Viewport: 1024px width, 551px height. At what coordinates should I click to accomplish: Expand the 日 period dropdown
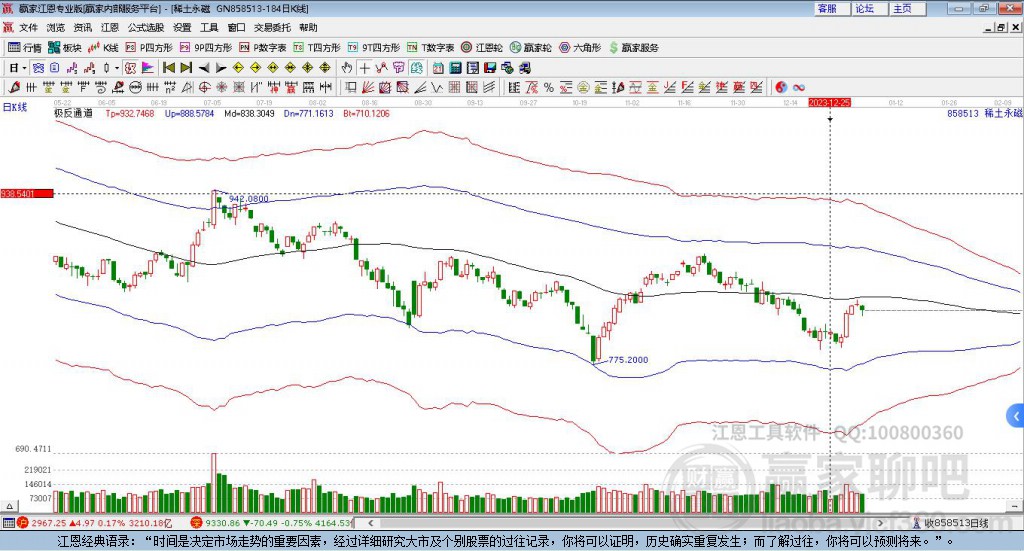click(x=24, y=68)
